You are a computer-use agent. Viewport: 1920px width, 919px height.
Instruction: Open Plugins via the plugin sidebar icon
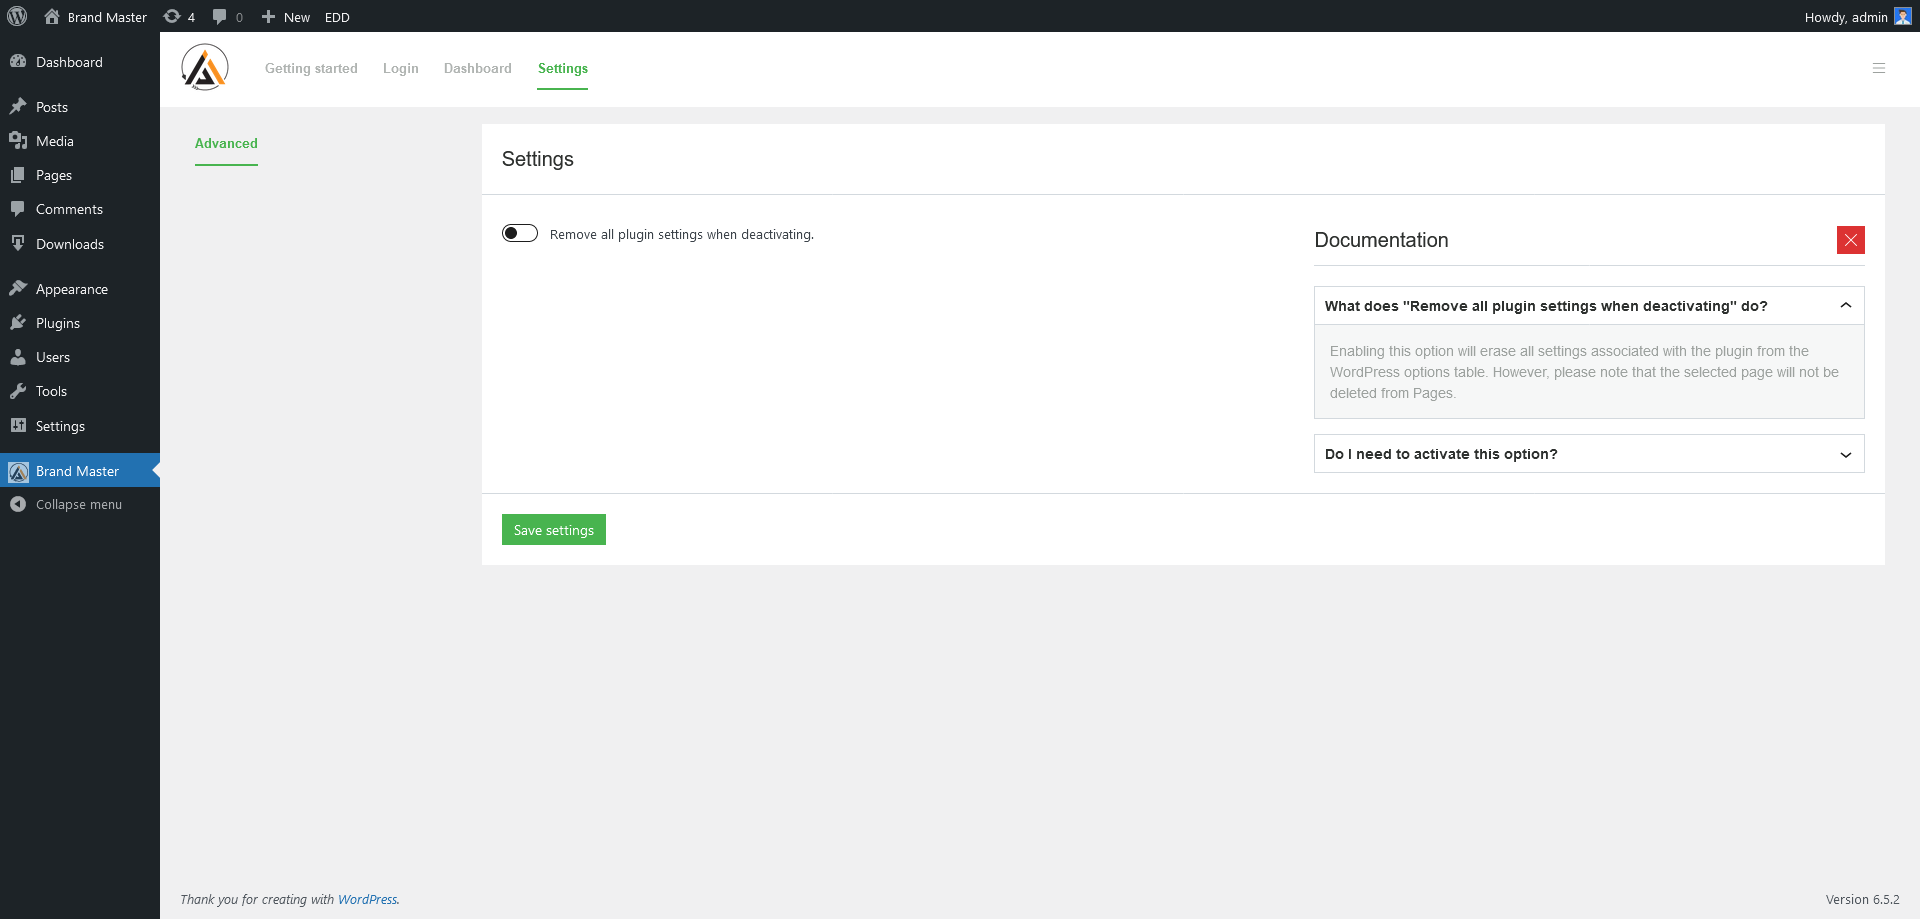pyautogui.click(x=19, y=322)
